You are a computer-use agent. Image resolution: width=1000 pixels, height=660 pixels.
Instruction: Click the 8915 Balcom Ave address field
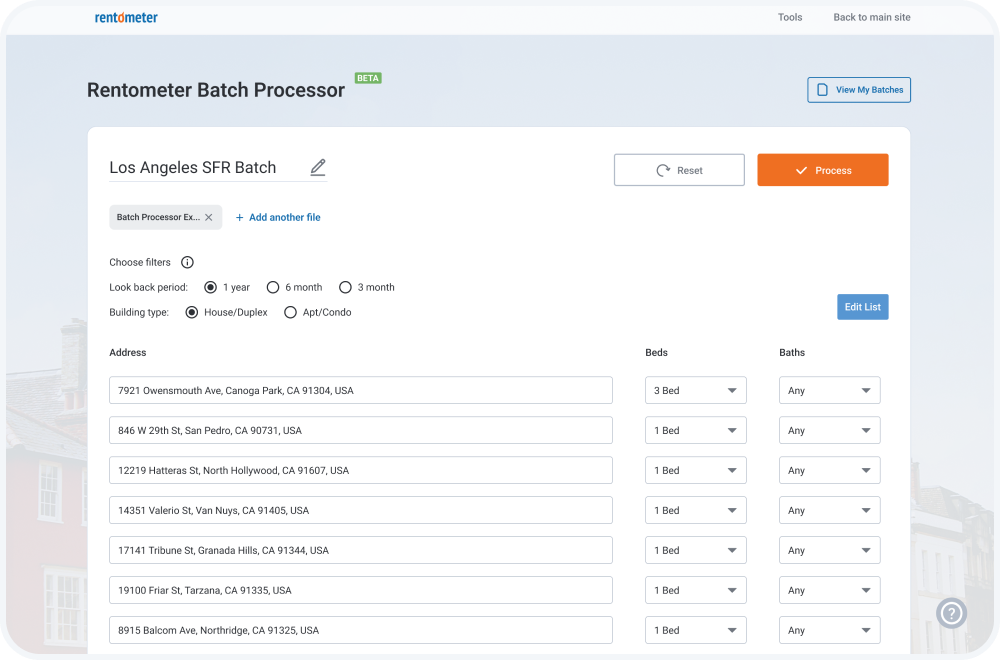pyautogui.click(x=361, y=630)
